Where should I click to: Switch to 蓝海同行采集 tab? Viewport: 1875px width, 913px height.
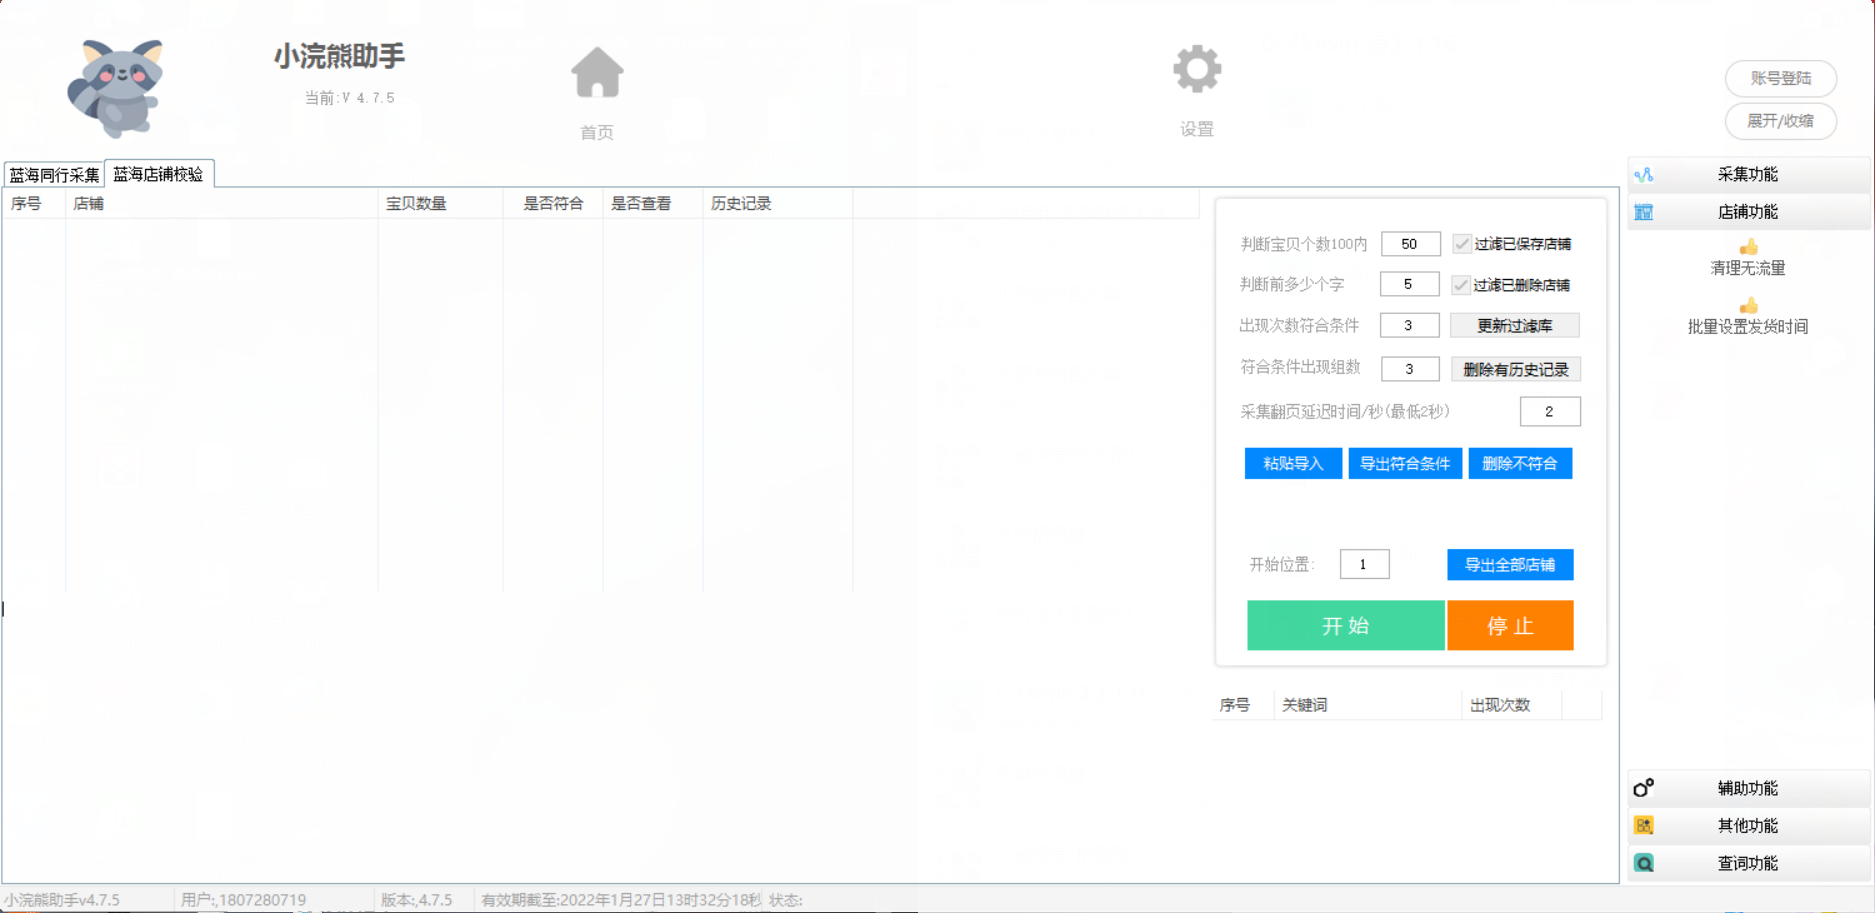54,175
